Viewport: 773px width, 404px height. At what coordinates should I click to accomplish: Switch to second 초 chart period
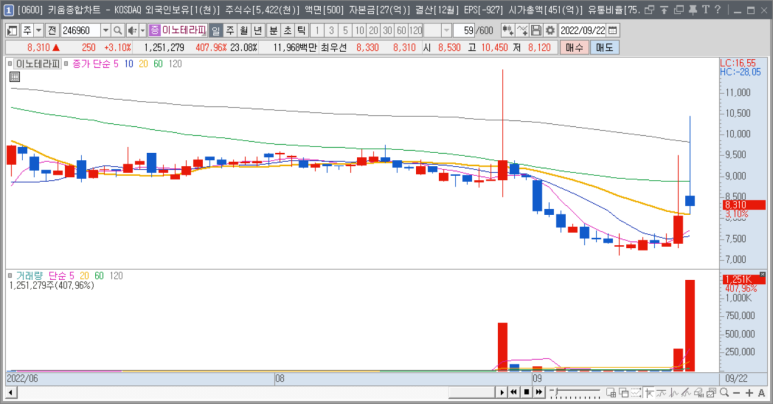[287, 31]
